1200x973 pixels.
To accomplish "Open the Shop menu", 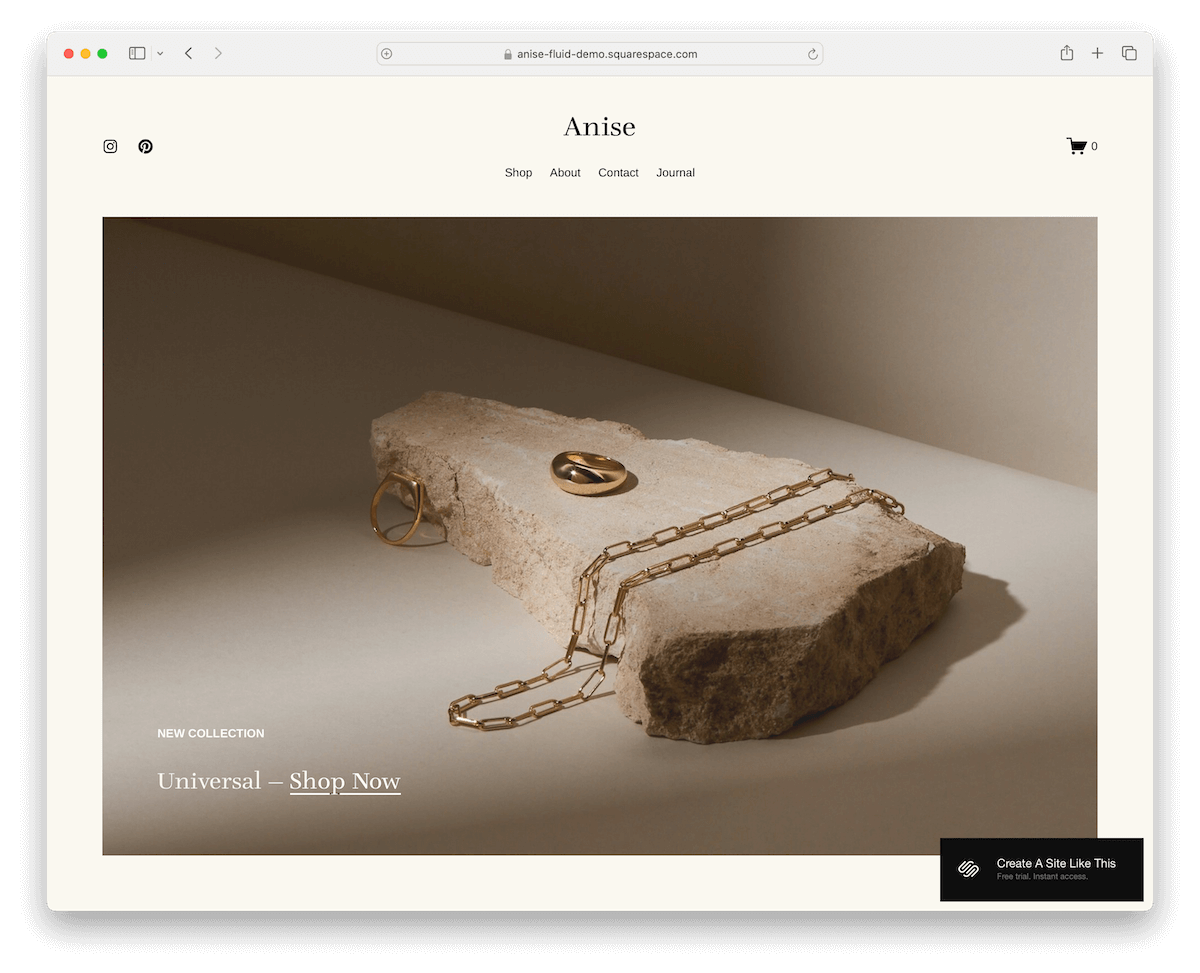I will [x=518, y=172].
